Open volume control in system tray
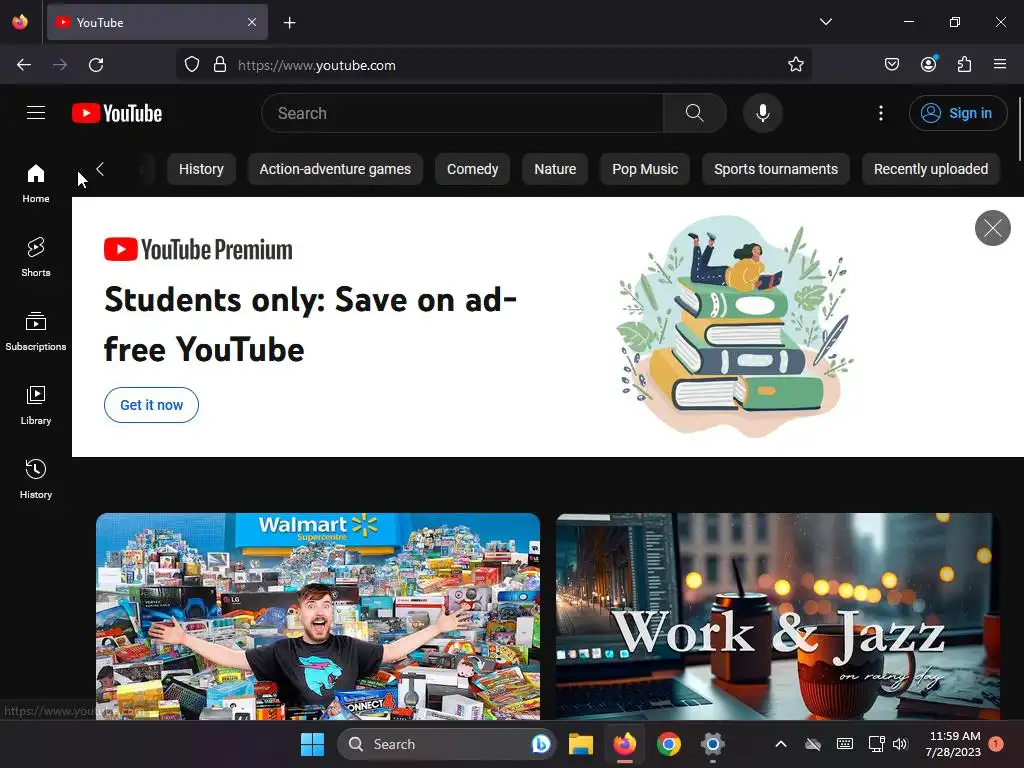The height and width of the screenshot is (768, 1024). [900, 744]
